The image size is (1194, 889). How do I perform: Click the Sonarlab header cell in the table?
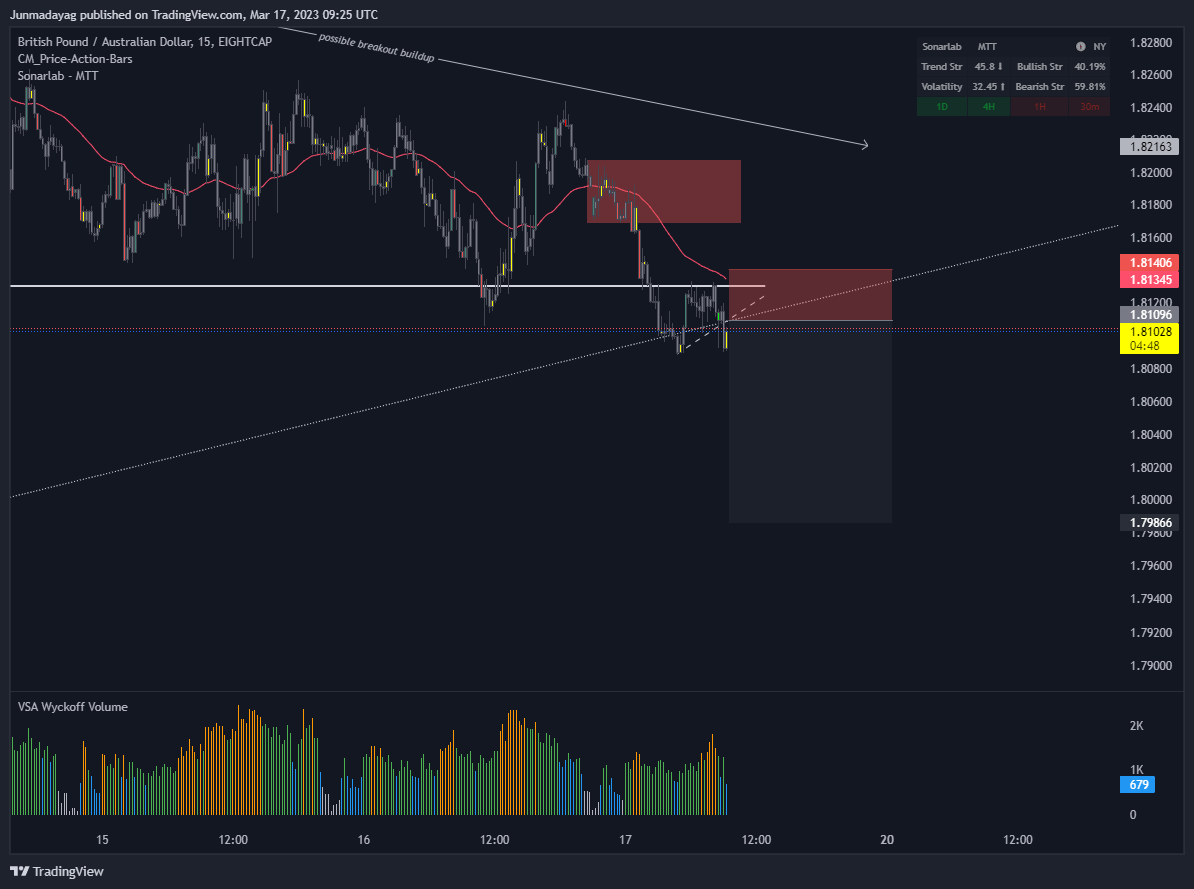point(941,46)
